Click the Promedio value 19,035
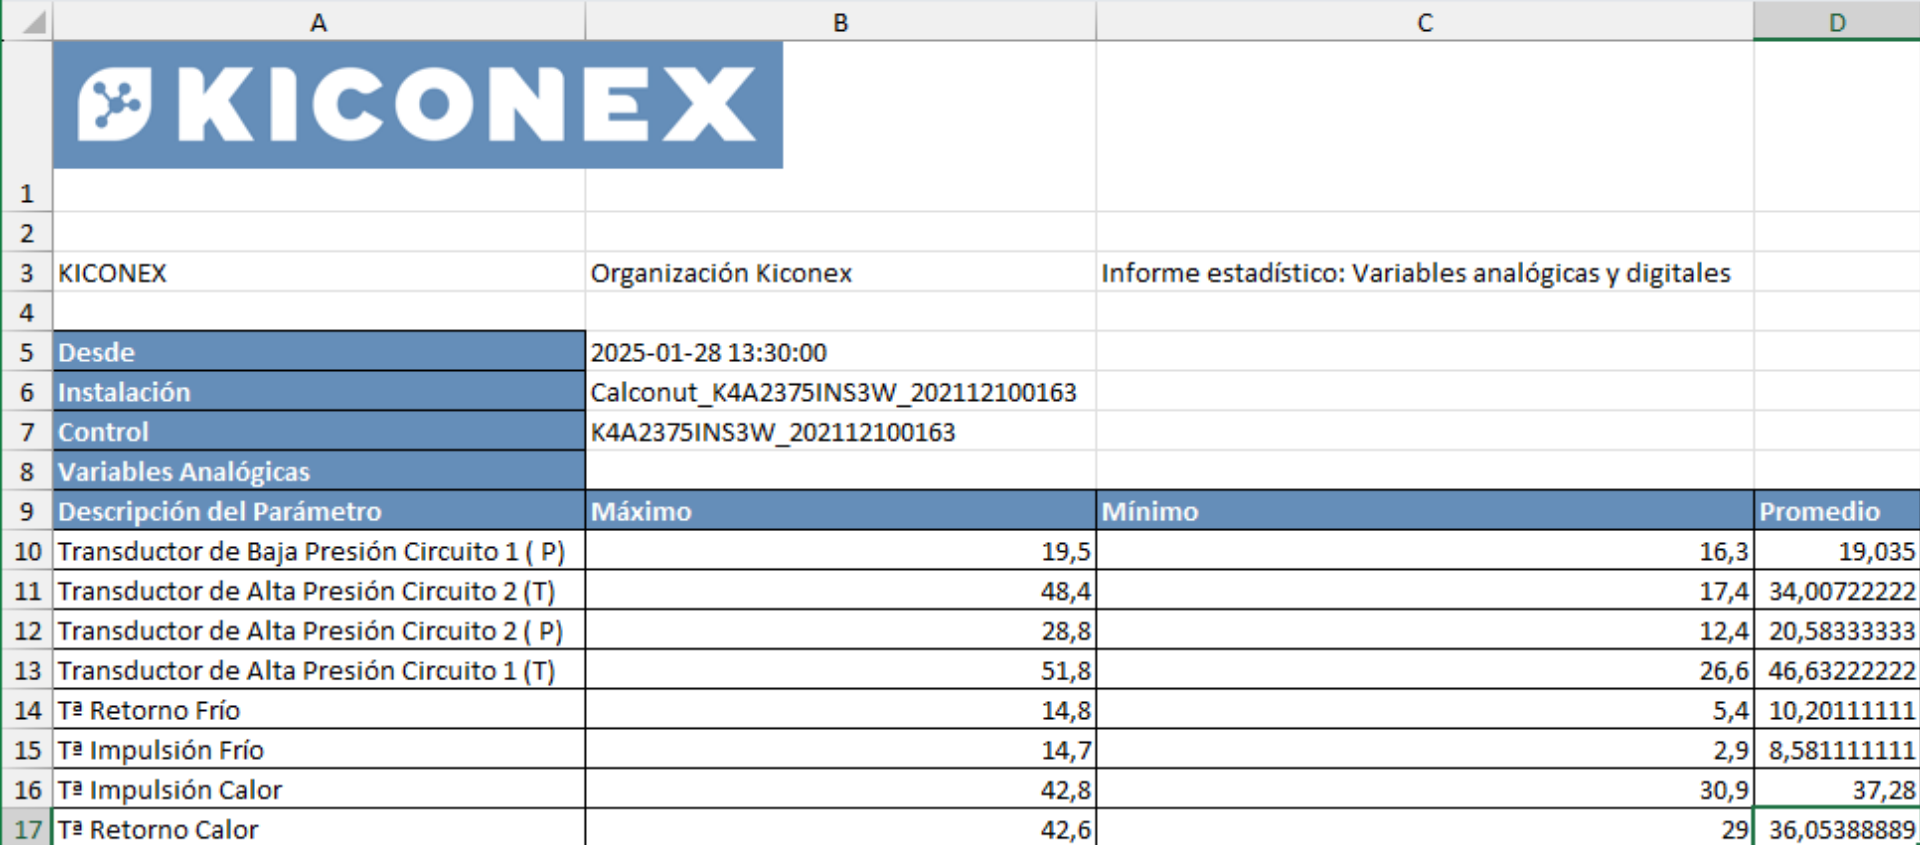This screenshot has width=1920, height=845. click(x=1836, y=551)
